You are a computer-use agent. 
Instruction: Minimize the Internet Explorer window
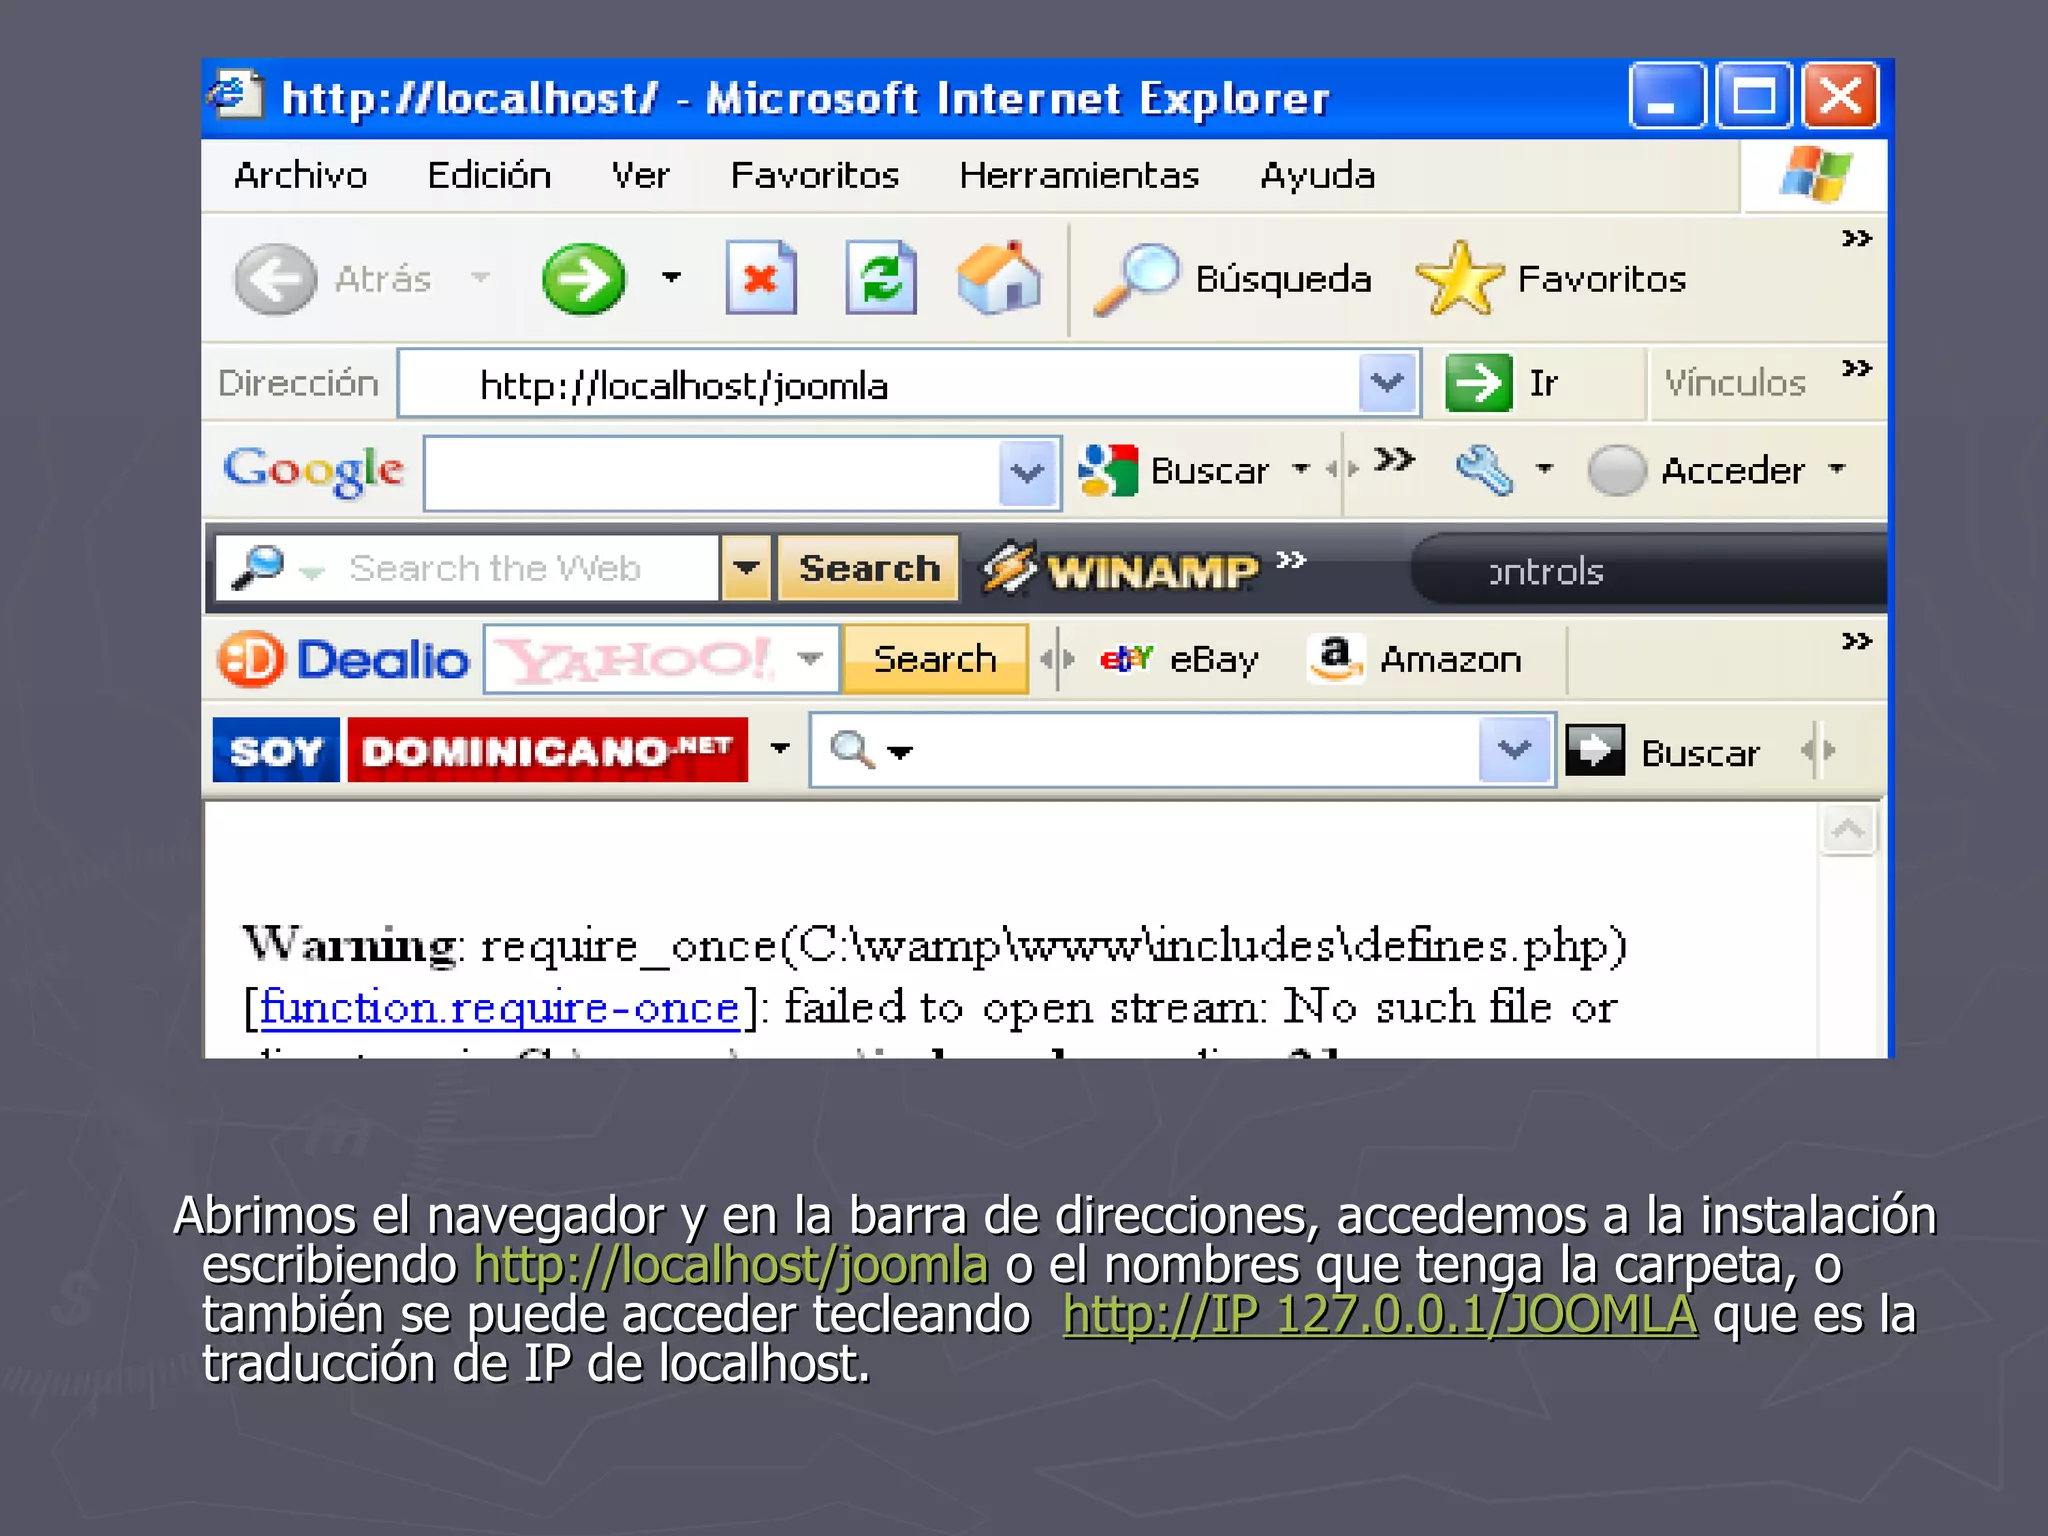coord(1667,96)
